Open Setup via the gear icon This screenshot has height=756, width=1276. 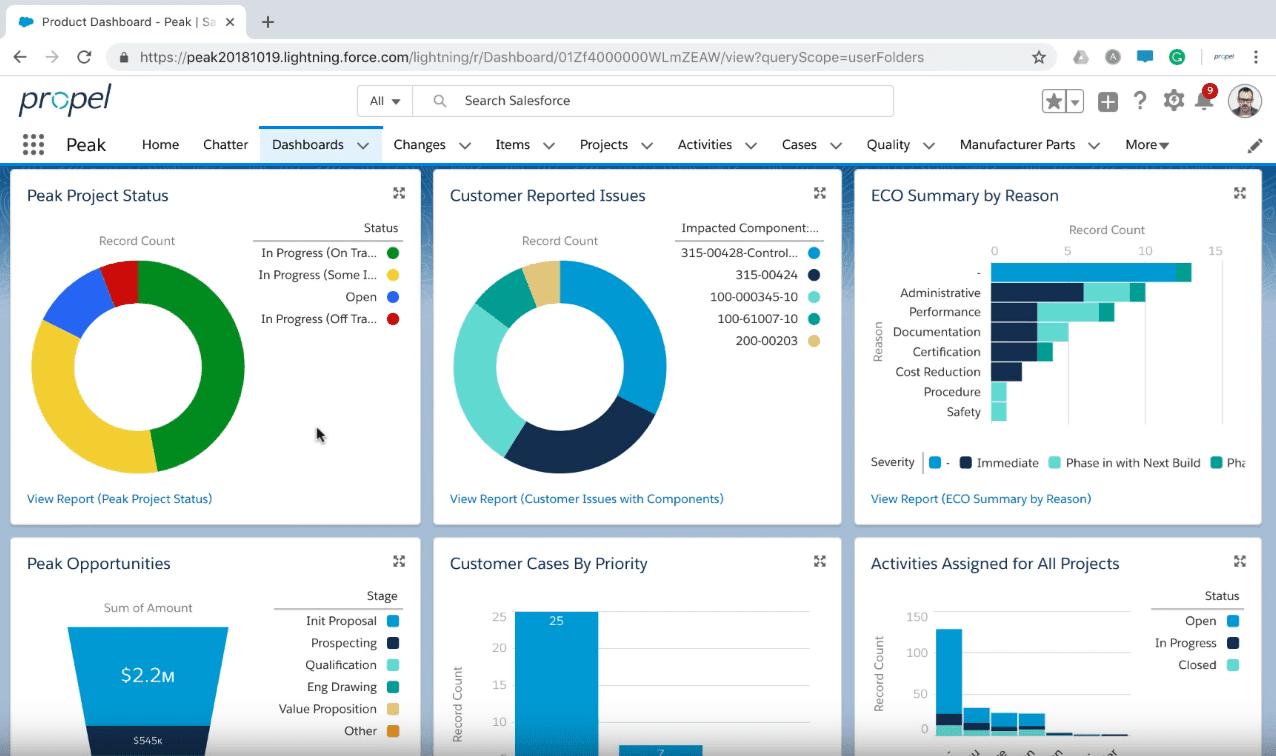tap(1173, 100)
